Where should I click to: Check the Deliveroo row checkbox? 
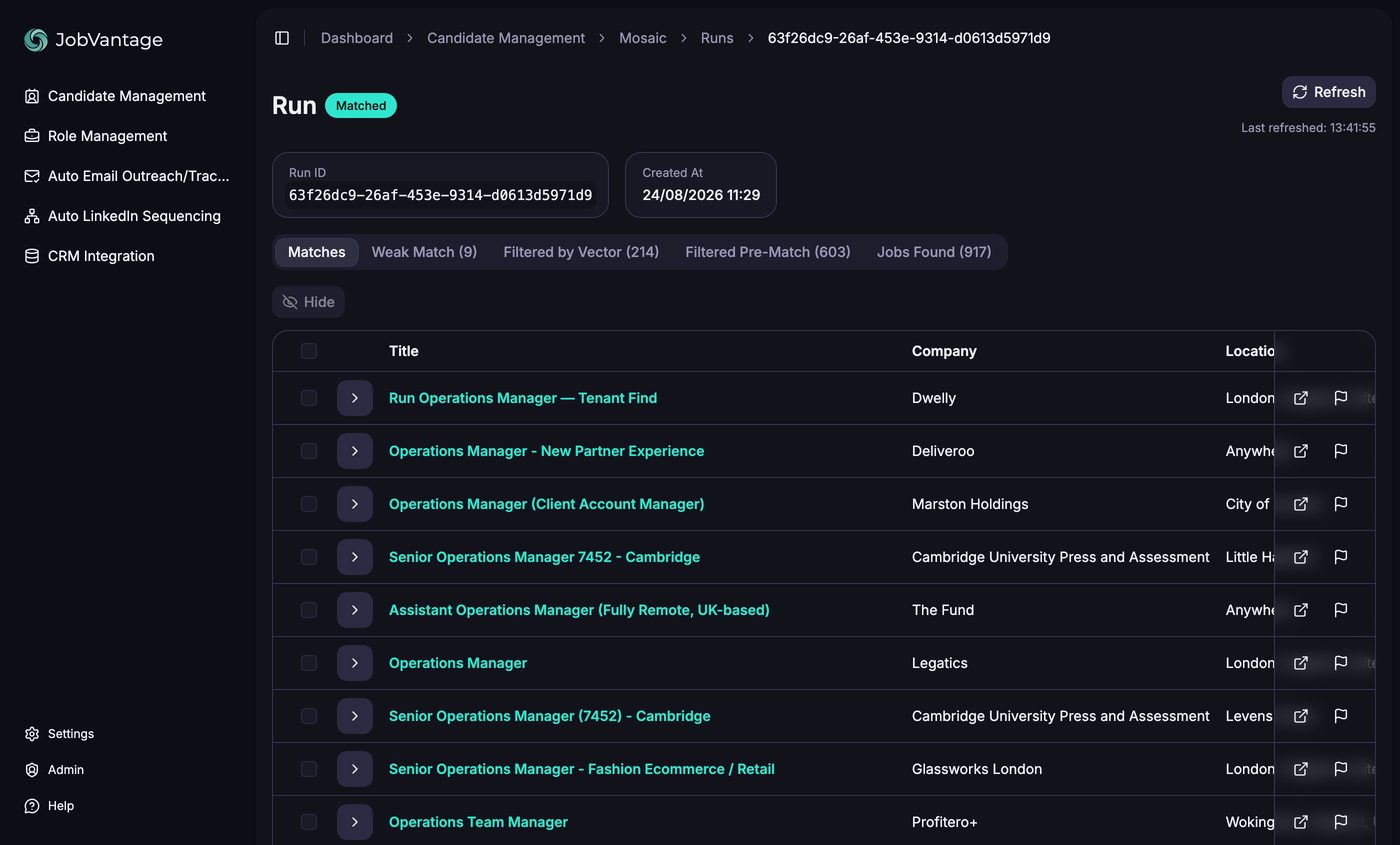point(309,451)
